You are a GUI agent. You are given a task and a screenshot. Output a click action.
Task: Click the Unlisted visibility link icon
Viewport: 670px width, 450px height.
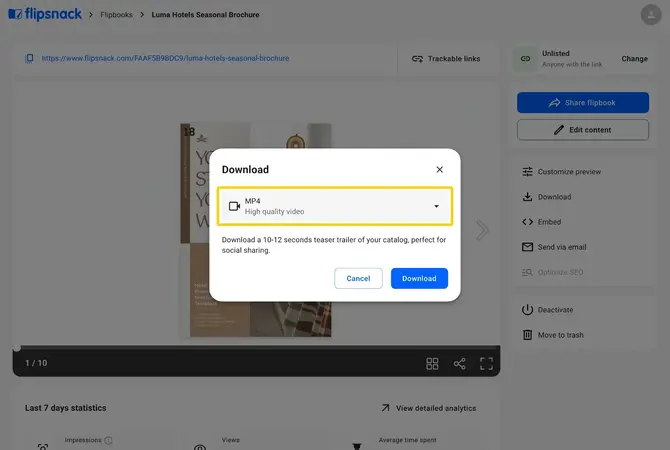click(525, 59)
